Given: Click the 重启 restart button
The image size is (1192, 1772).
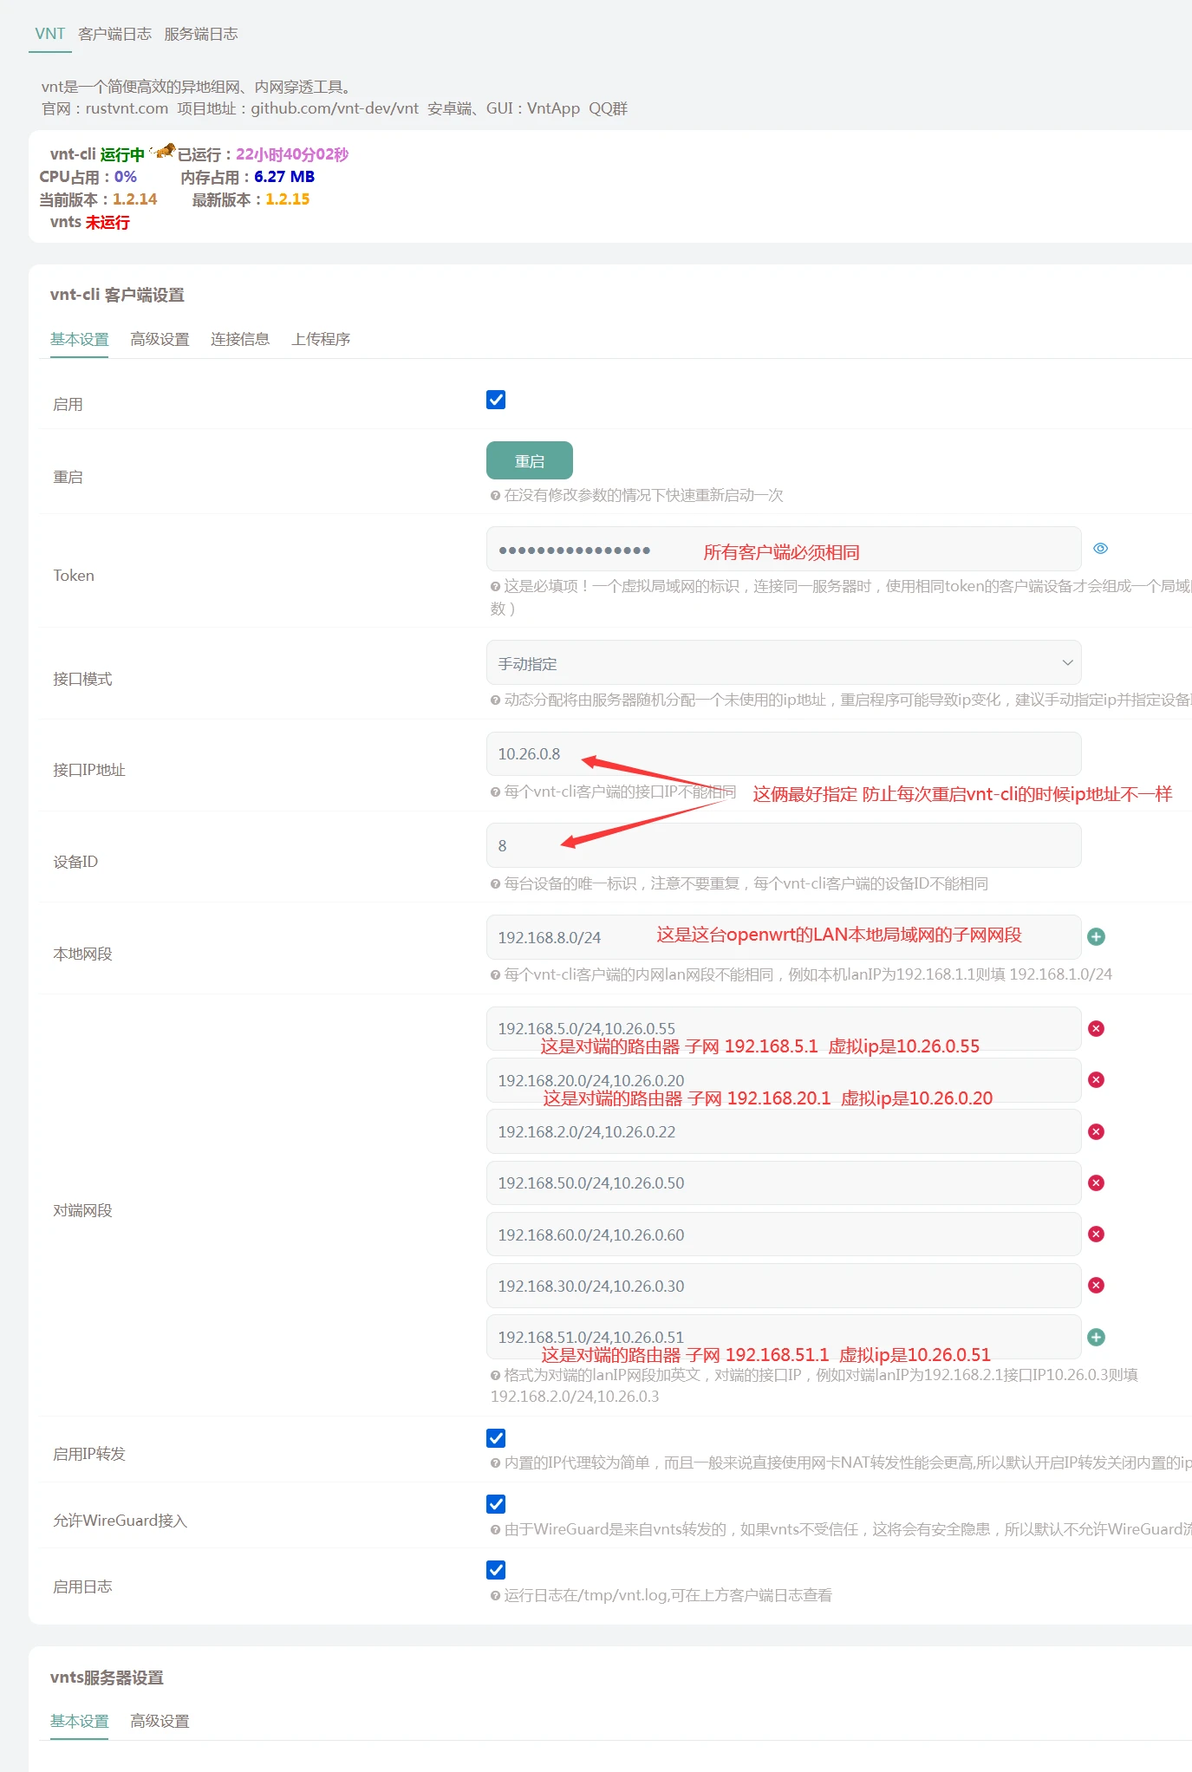Looking at the screenshot, I should 529,461.
